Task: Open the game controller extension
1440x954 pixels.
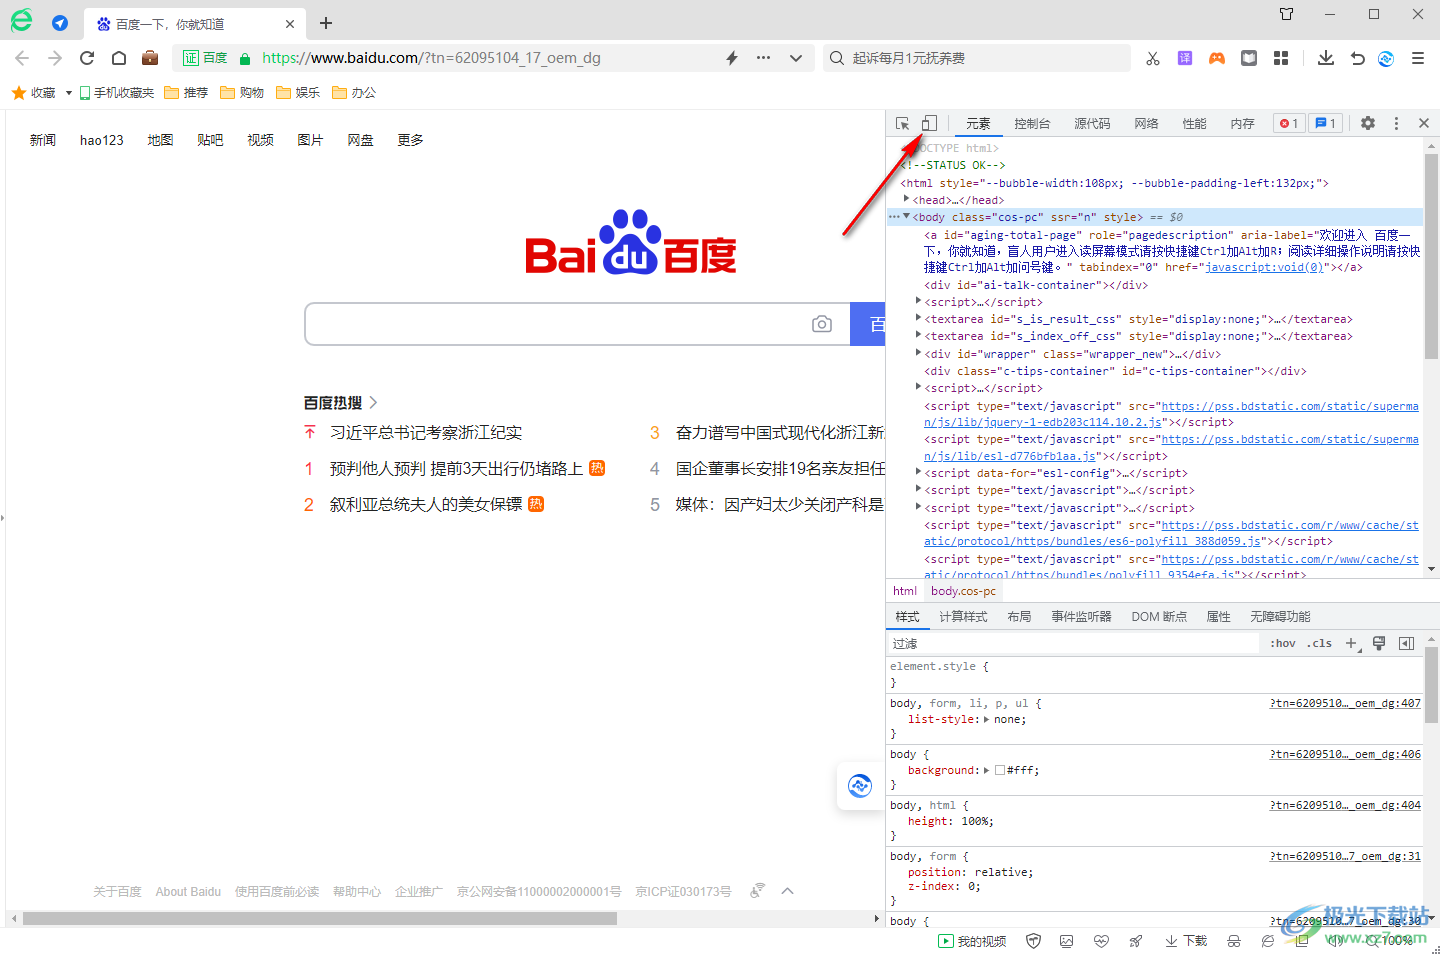Action: [1217, 58]
